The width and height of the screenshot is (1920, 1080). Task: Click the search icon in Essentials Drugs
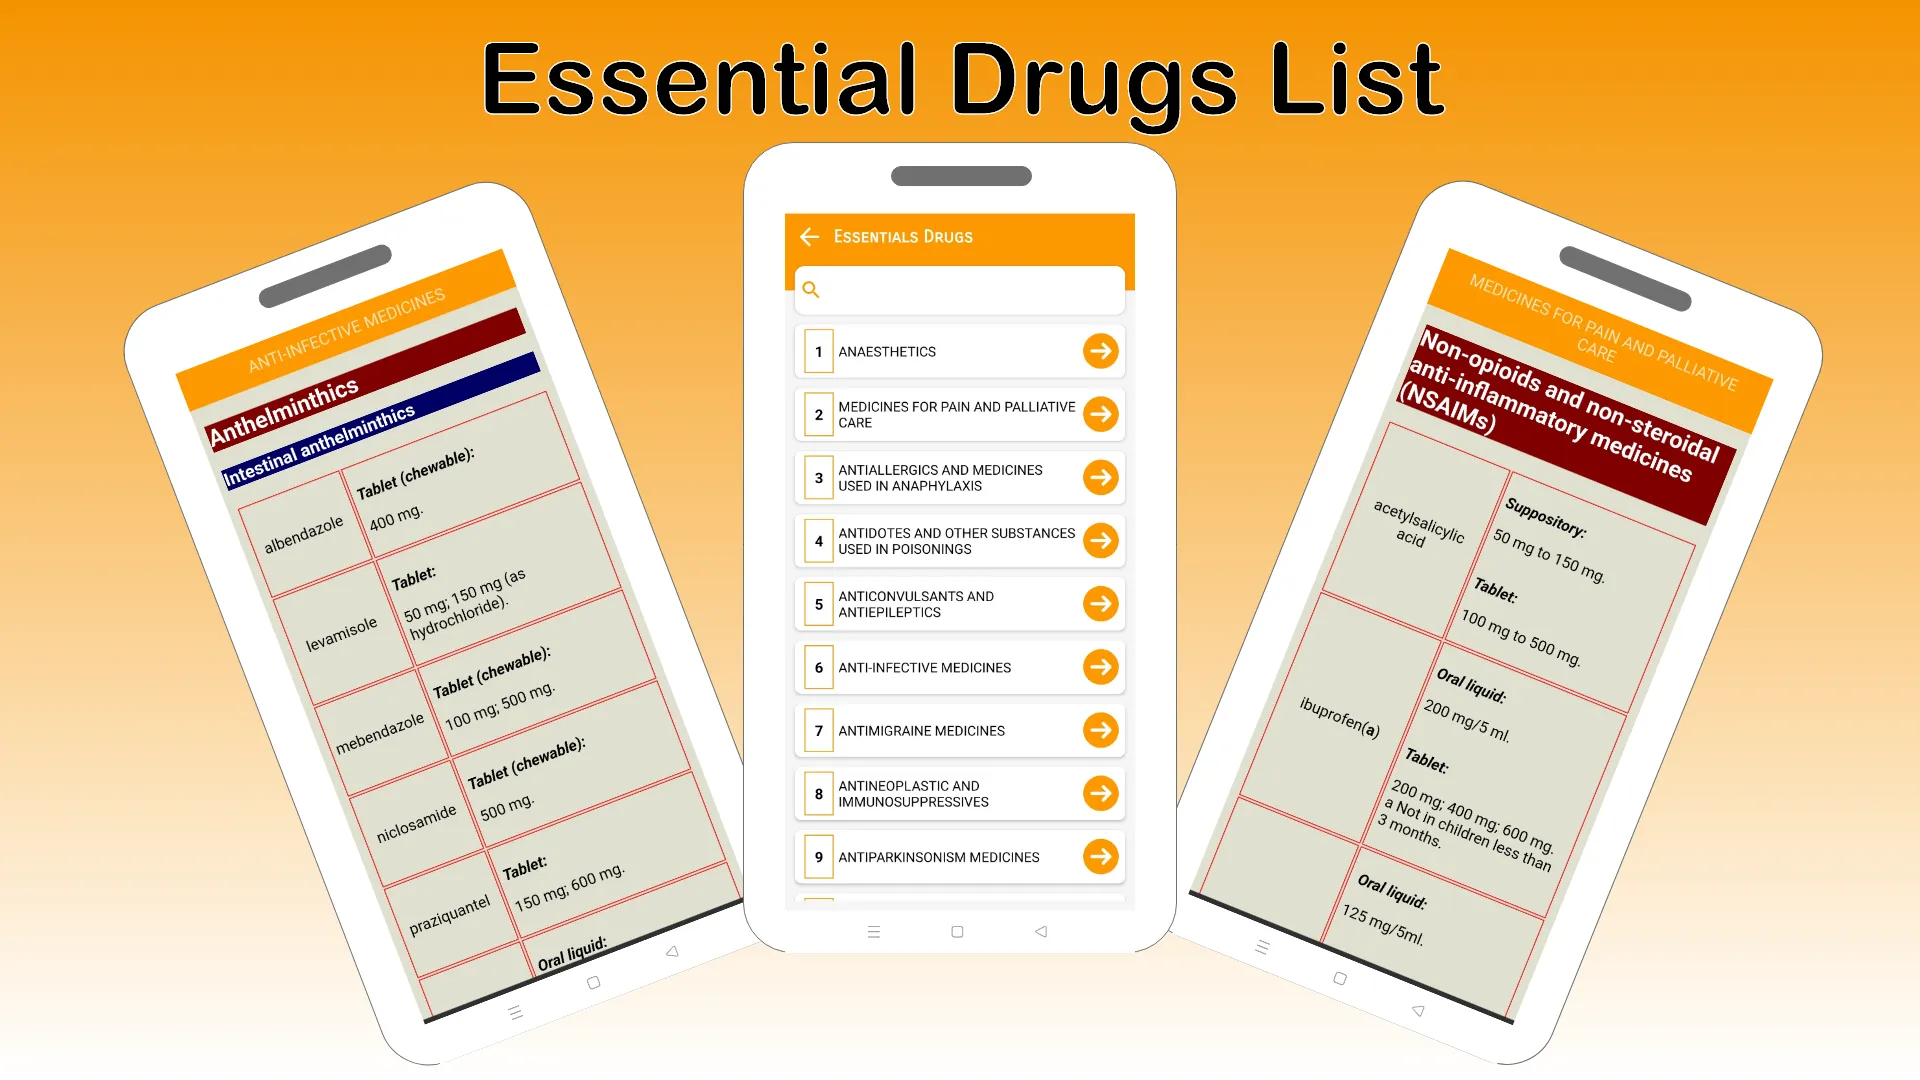point(811,287)
